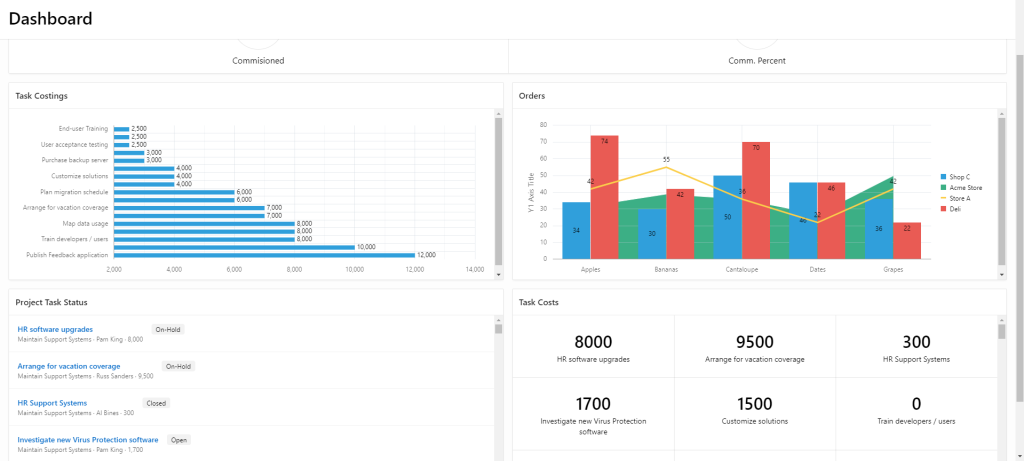Image resolution: width=1024 pixels, height=461 pixels.
Task: Open Investigate new Virus Protection software link
Action: point(88,440)
